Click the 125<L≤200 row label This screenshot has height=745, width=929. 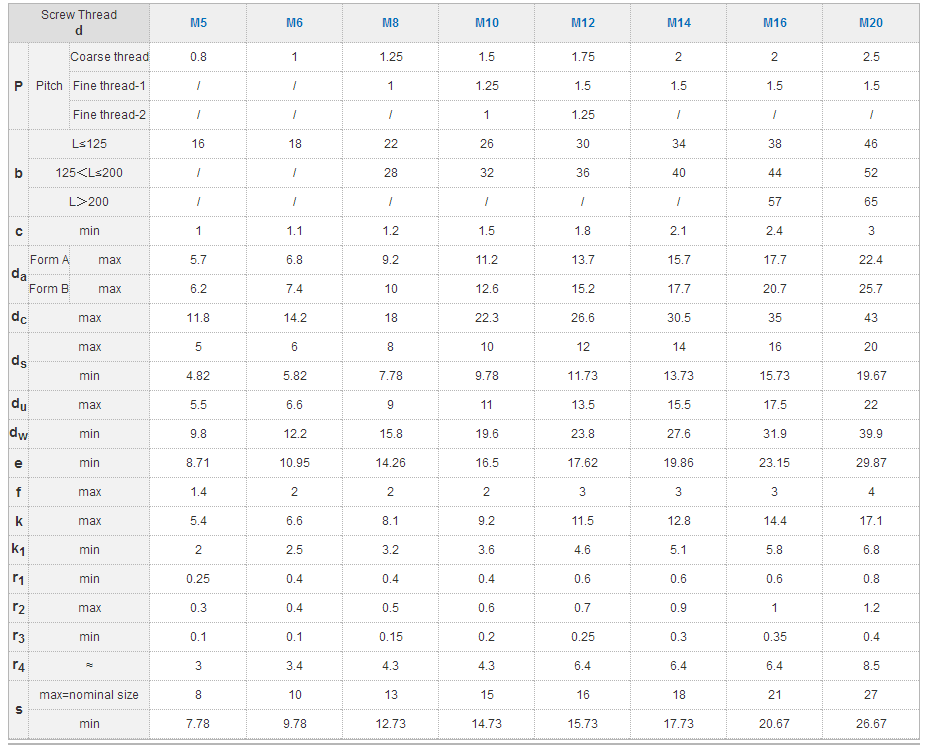[89, 173]
